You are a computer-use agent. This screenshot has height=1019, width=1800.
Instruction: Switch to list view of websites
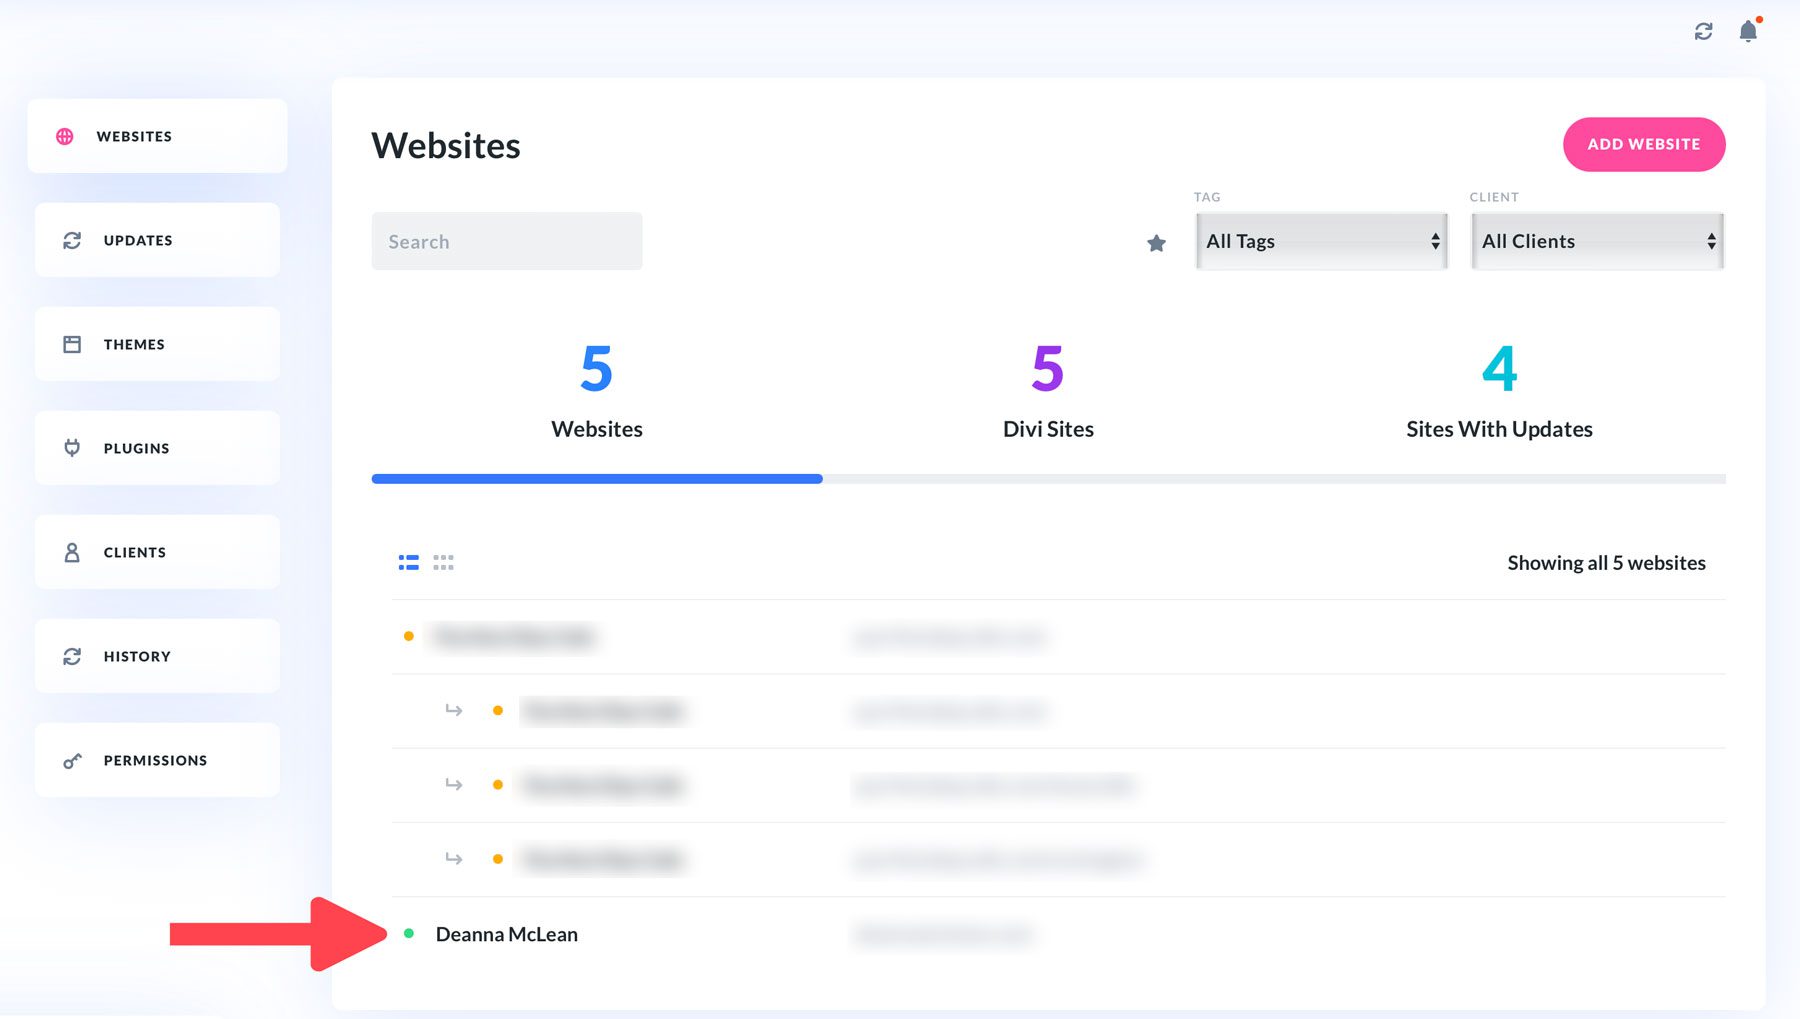408,562
